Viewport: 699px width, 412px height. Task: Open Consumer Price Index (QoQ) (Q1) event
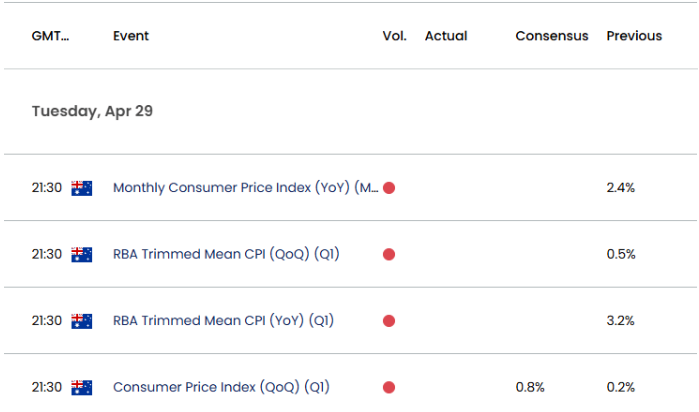click(x=223, y=387)
